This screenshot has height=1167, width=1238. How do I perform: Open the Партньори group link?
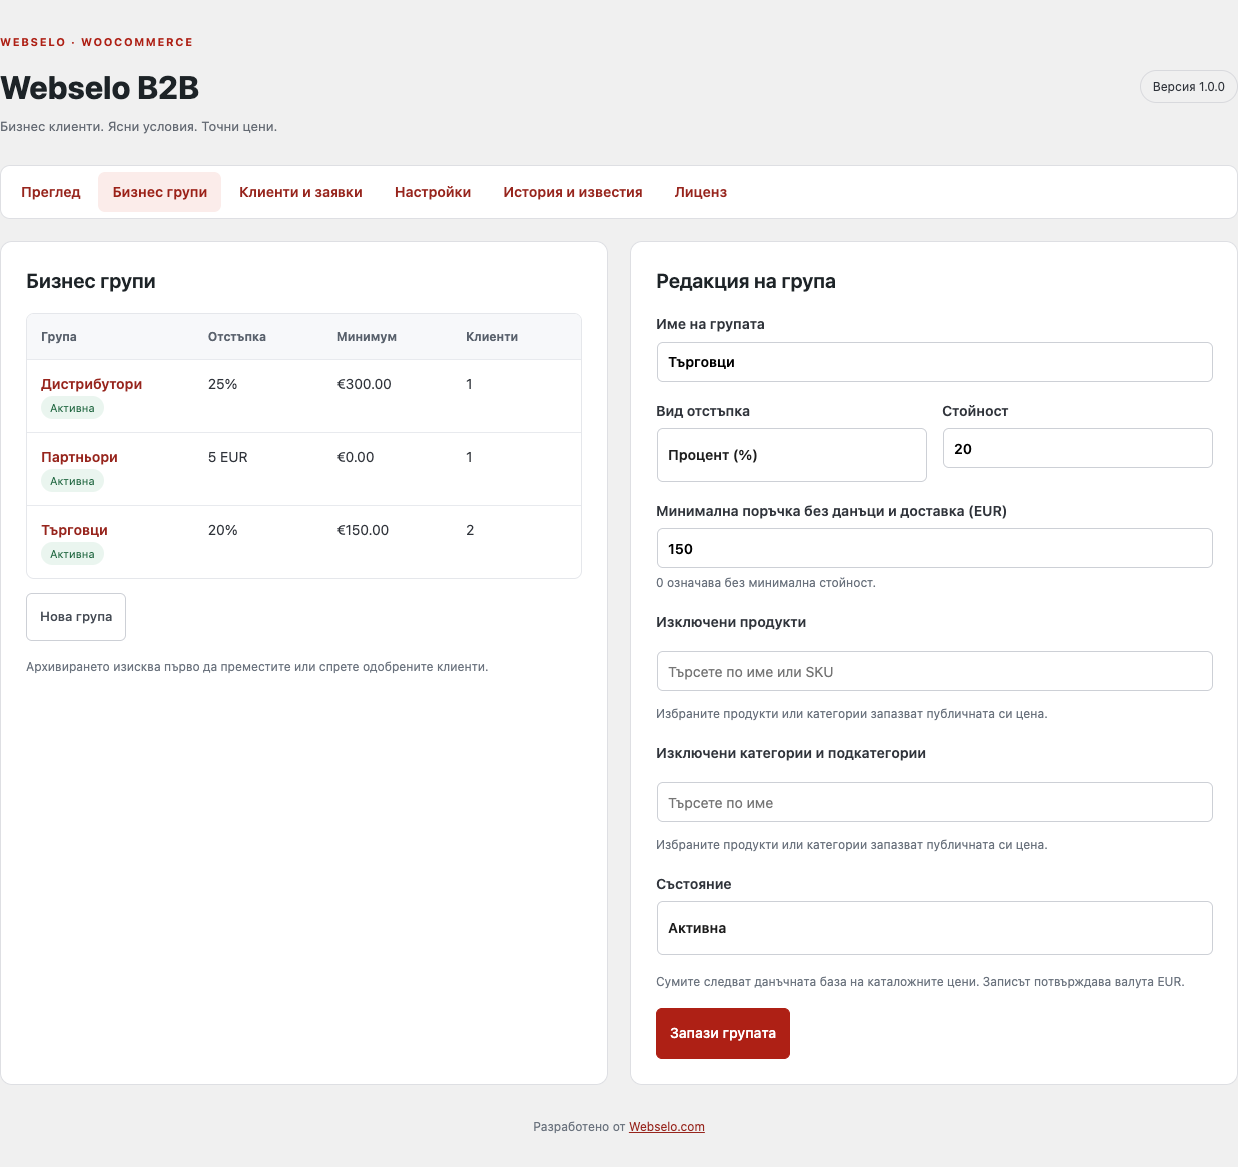(x=79, y=457)
